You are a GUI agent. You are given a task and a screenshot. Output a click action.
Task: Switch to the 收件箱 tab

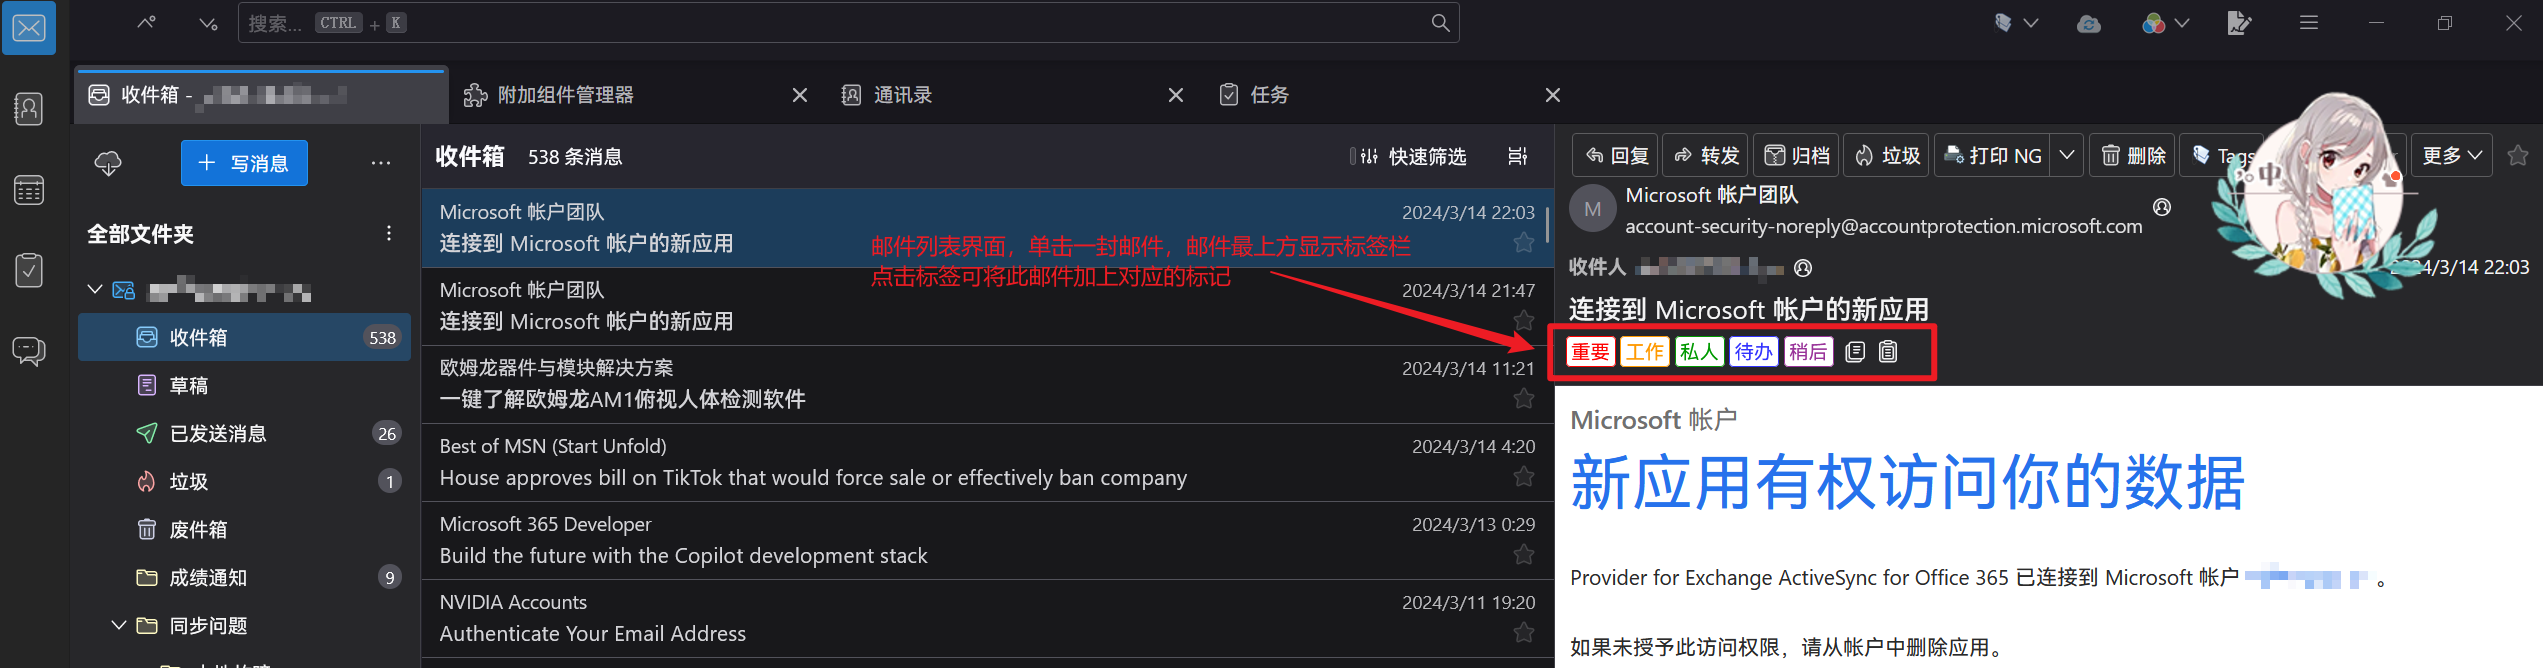click(x=261, y=95)
